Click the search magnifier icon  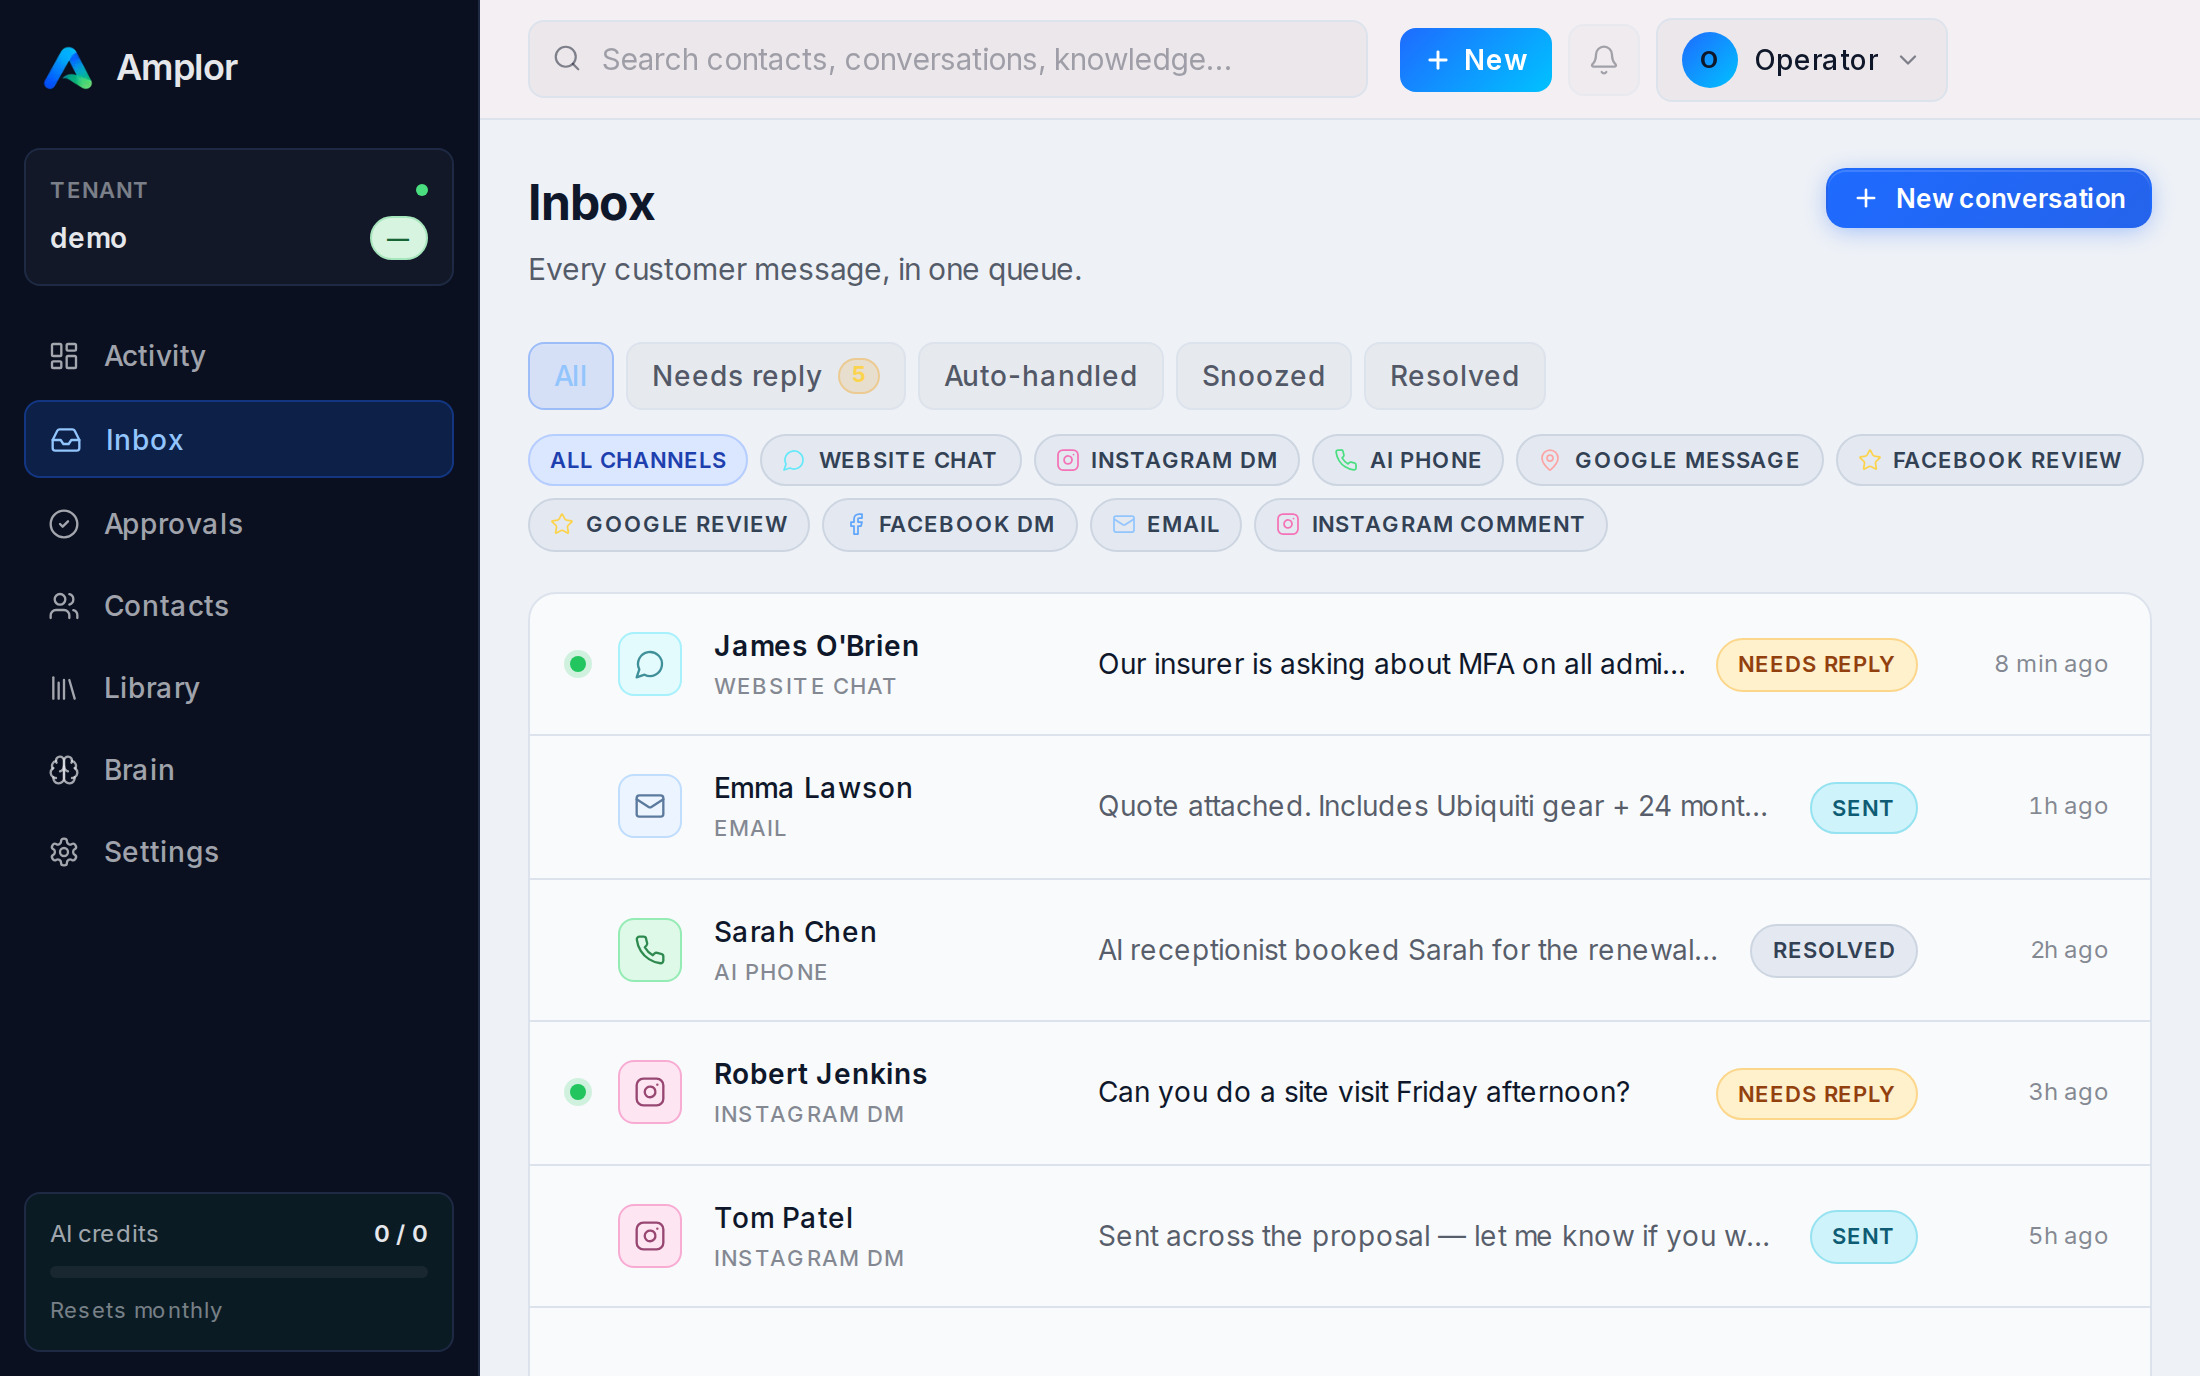[567, 59]
